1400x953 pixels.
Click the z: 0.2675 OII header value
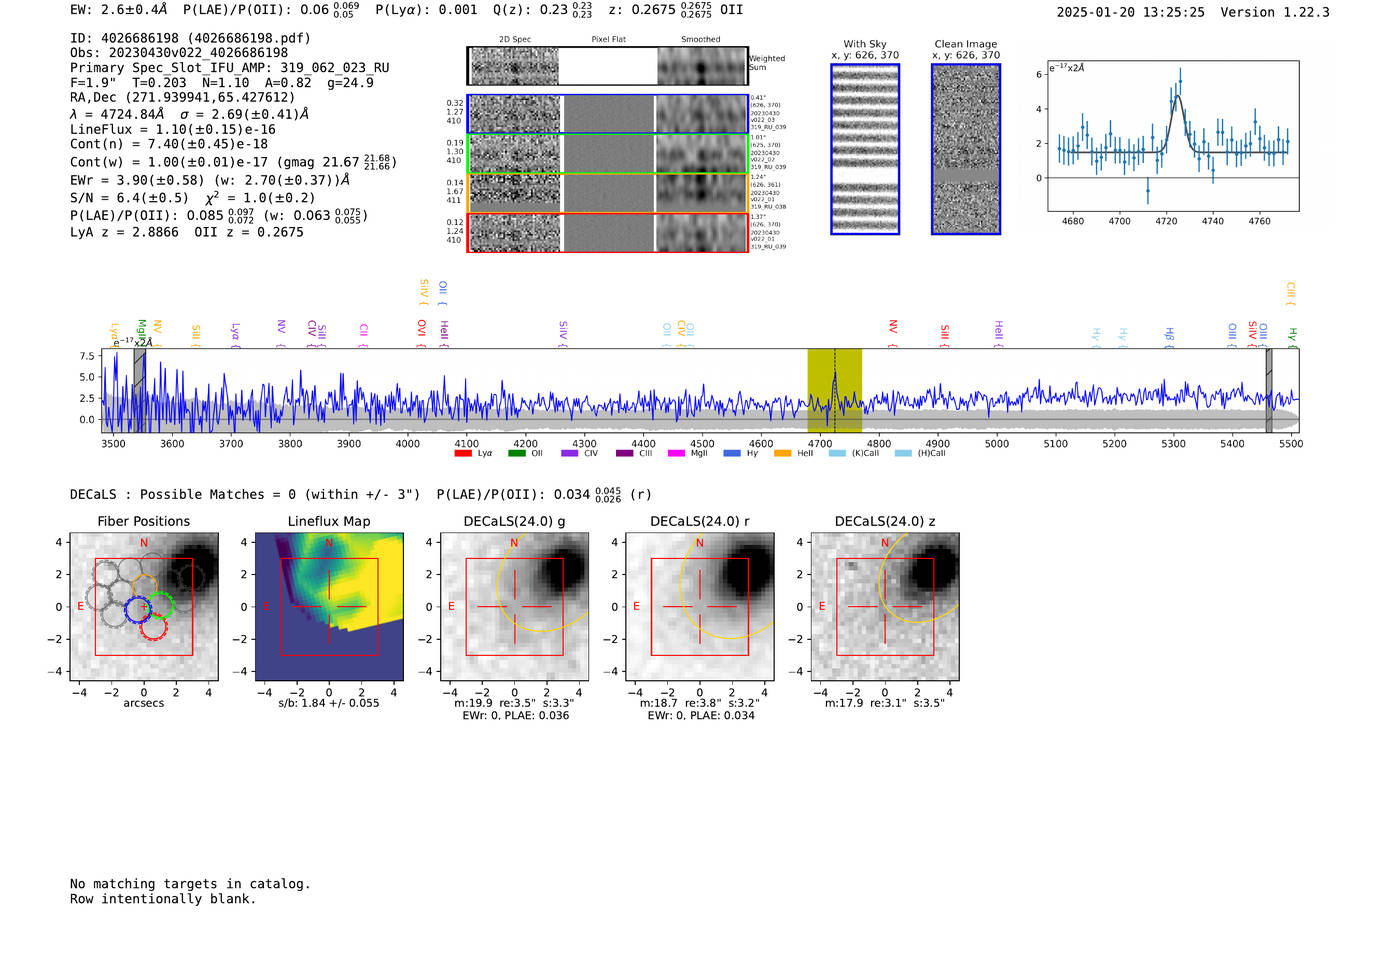pyautogui.click(x=676, y=10)
